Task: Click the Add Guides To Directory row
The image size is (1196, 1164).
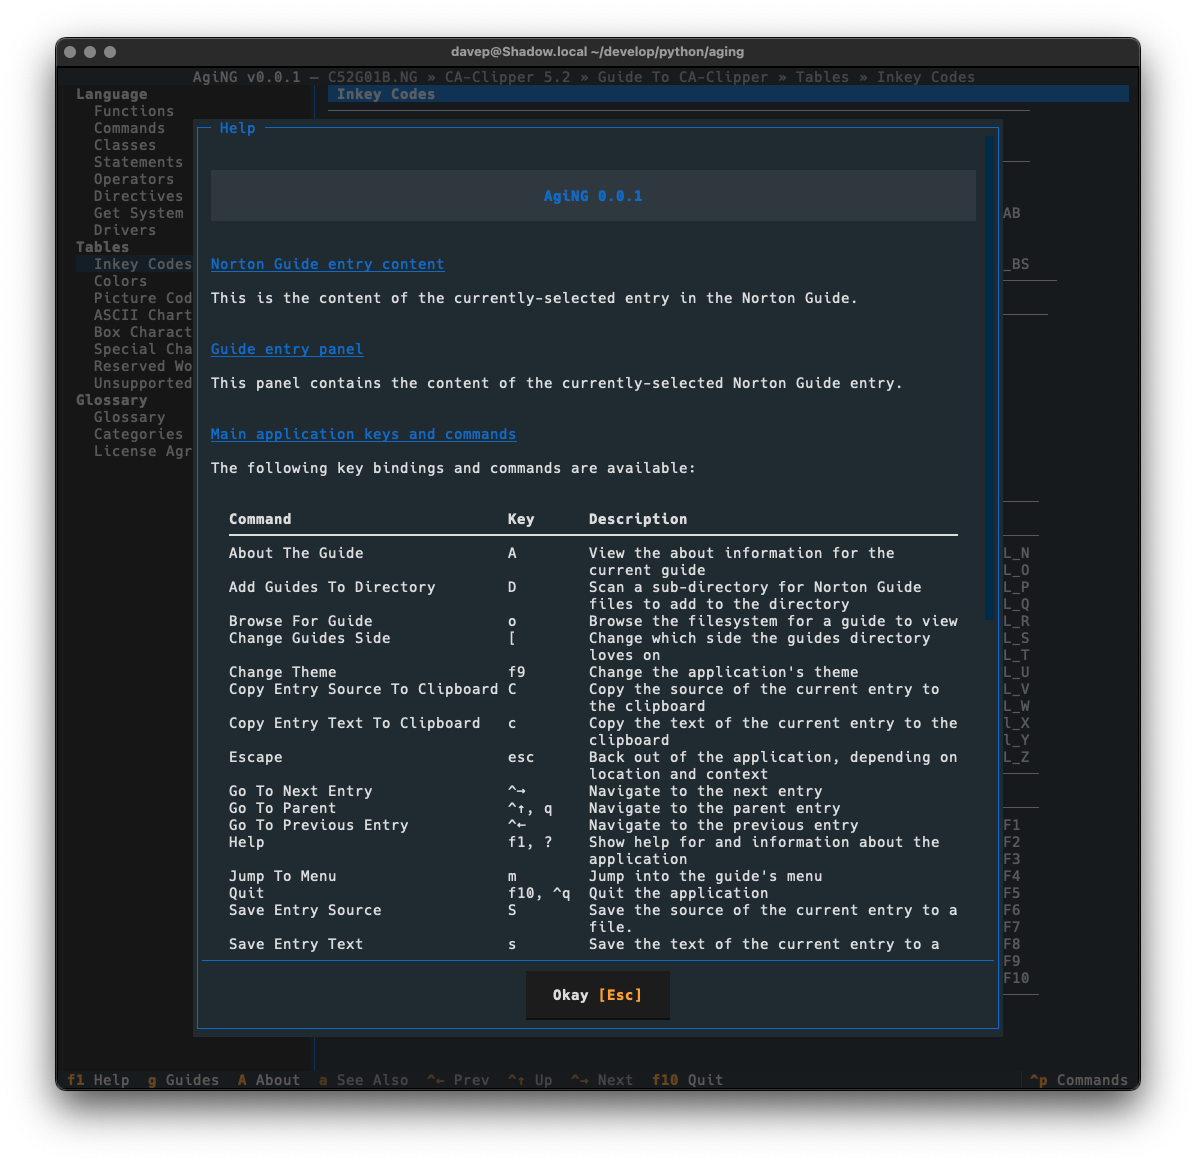Action: coord(593,595)
